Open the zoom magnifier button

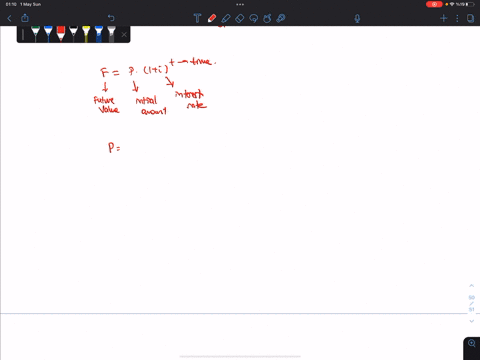pos(472,343)
